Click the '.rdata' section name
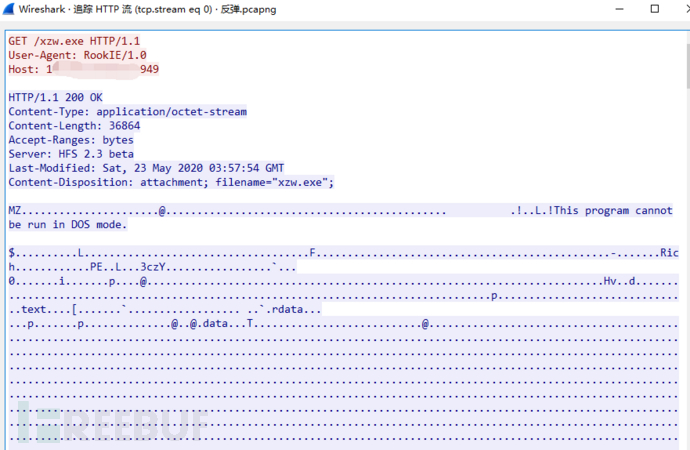The image size is (690, 450). click(x=284, y=309)
